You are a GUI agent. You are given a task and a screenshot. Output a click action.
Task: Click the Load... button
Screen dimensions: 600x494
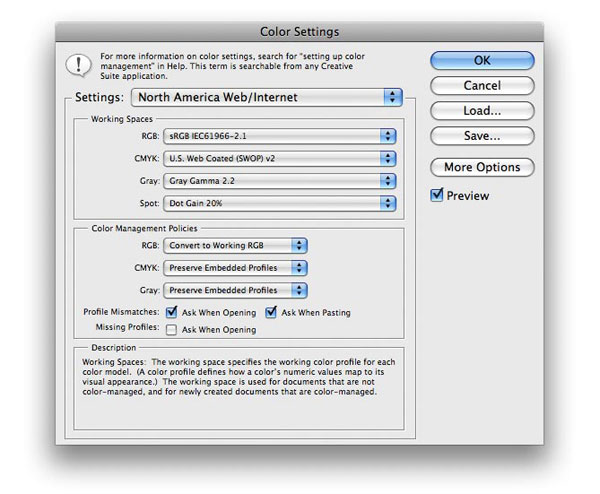[x=482, y=110]
